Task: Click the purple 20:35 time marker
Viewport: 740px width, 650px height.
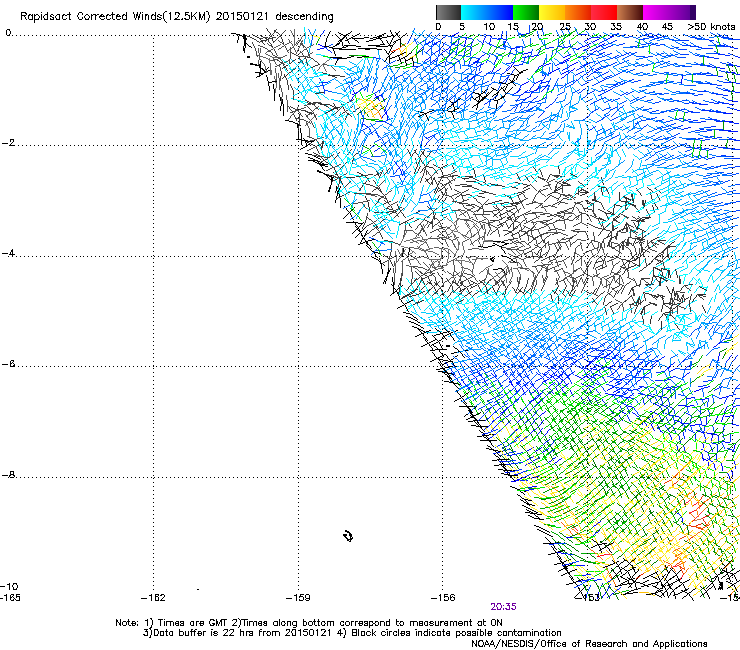Action: click(x=503, y=607)
